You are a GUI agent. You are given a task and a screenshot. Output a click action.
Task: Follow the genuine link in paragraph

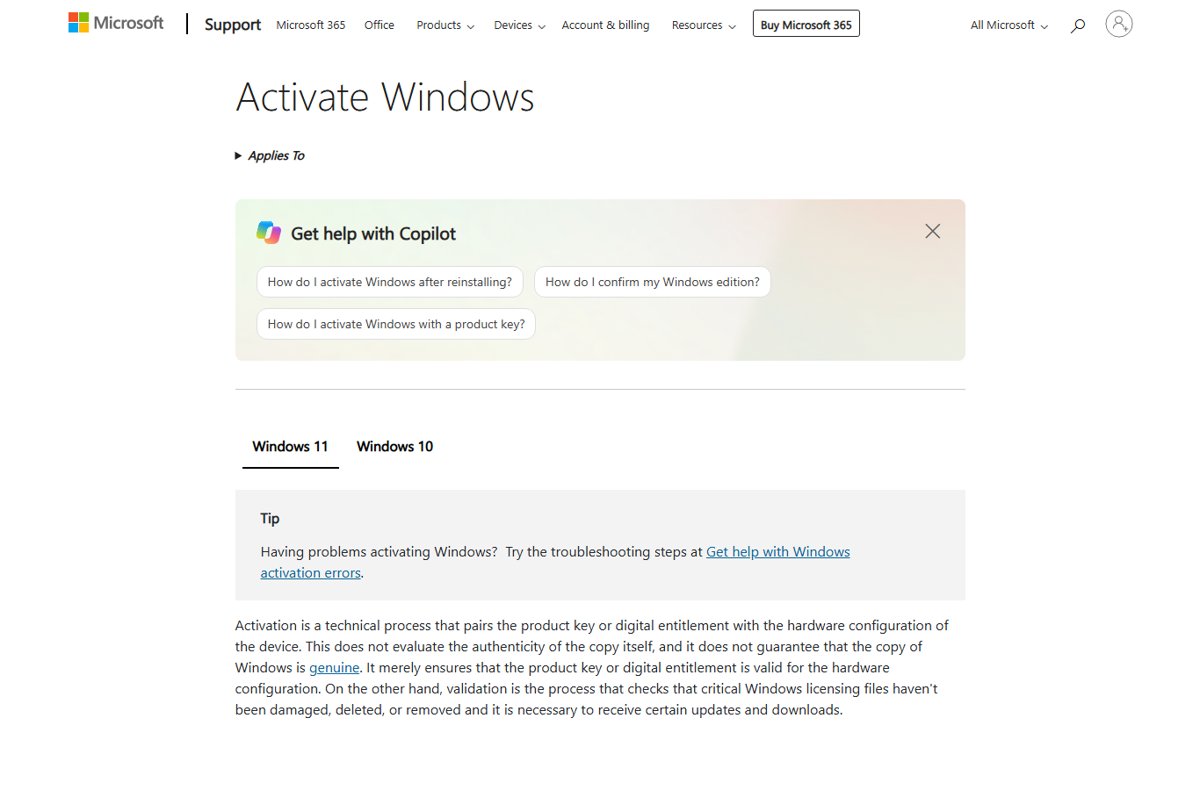point(334,667)
